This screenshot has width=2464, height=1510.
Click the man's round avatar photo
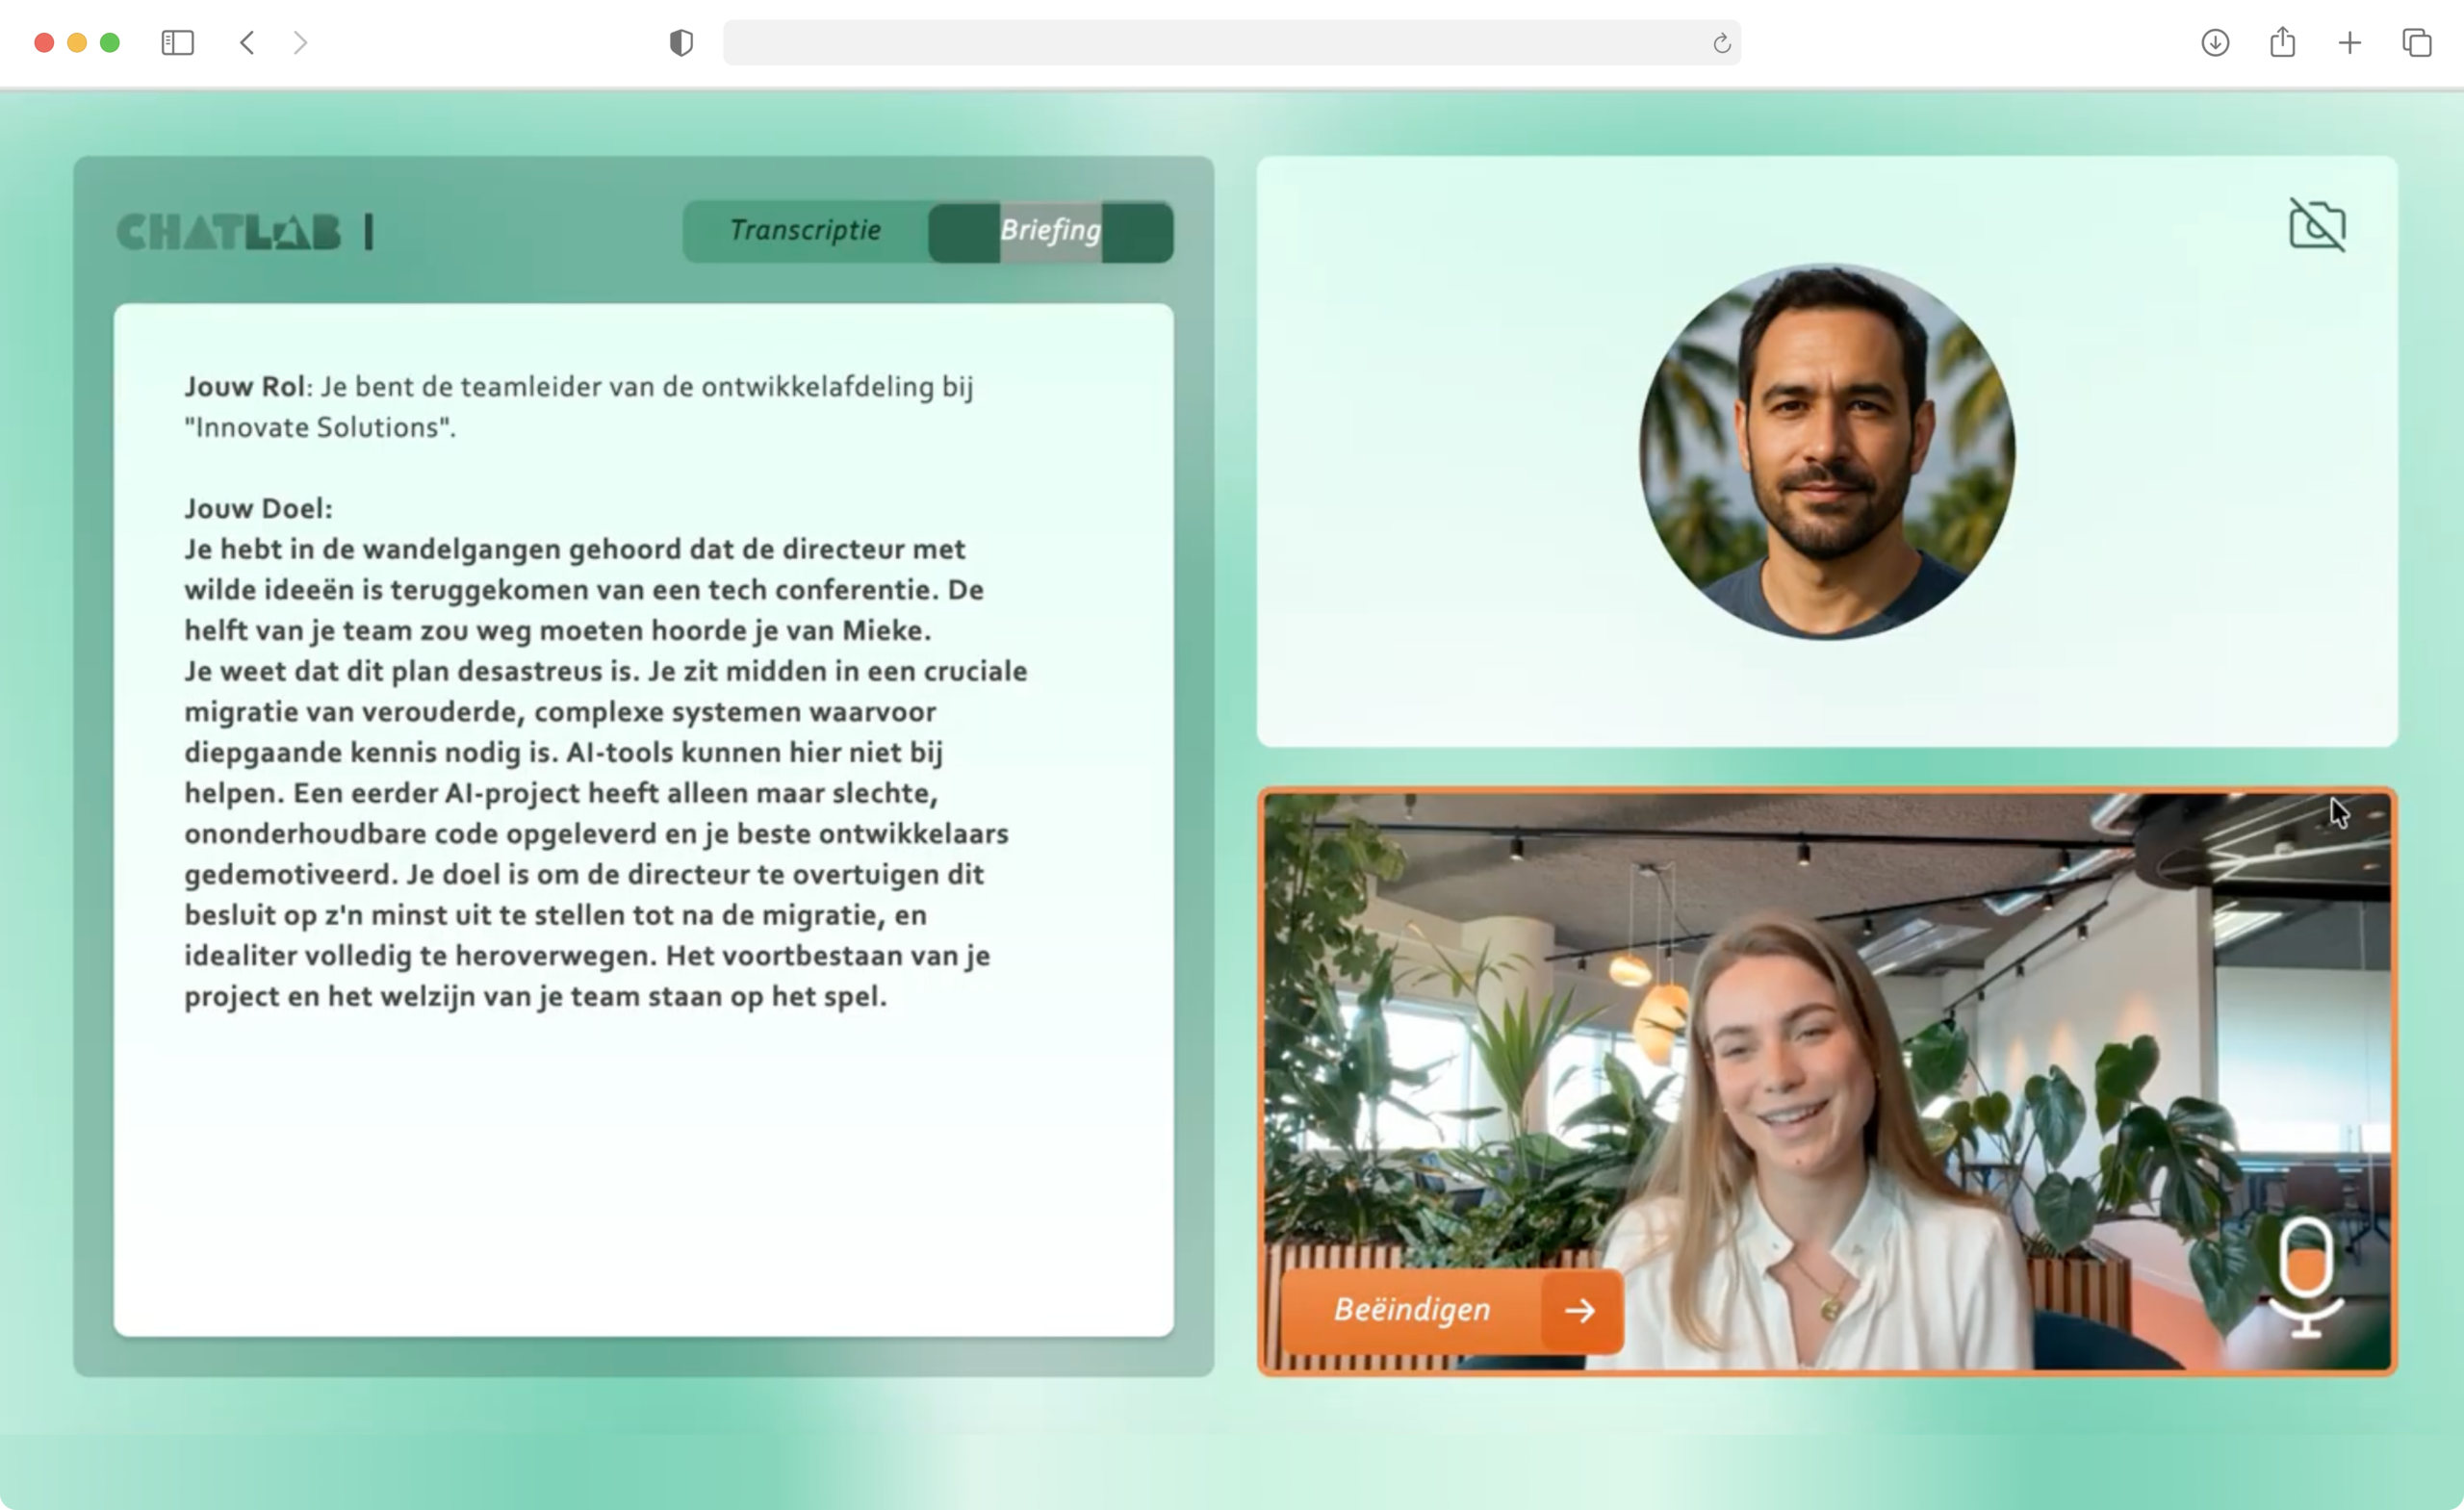tap(1826, 452)
